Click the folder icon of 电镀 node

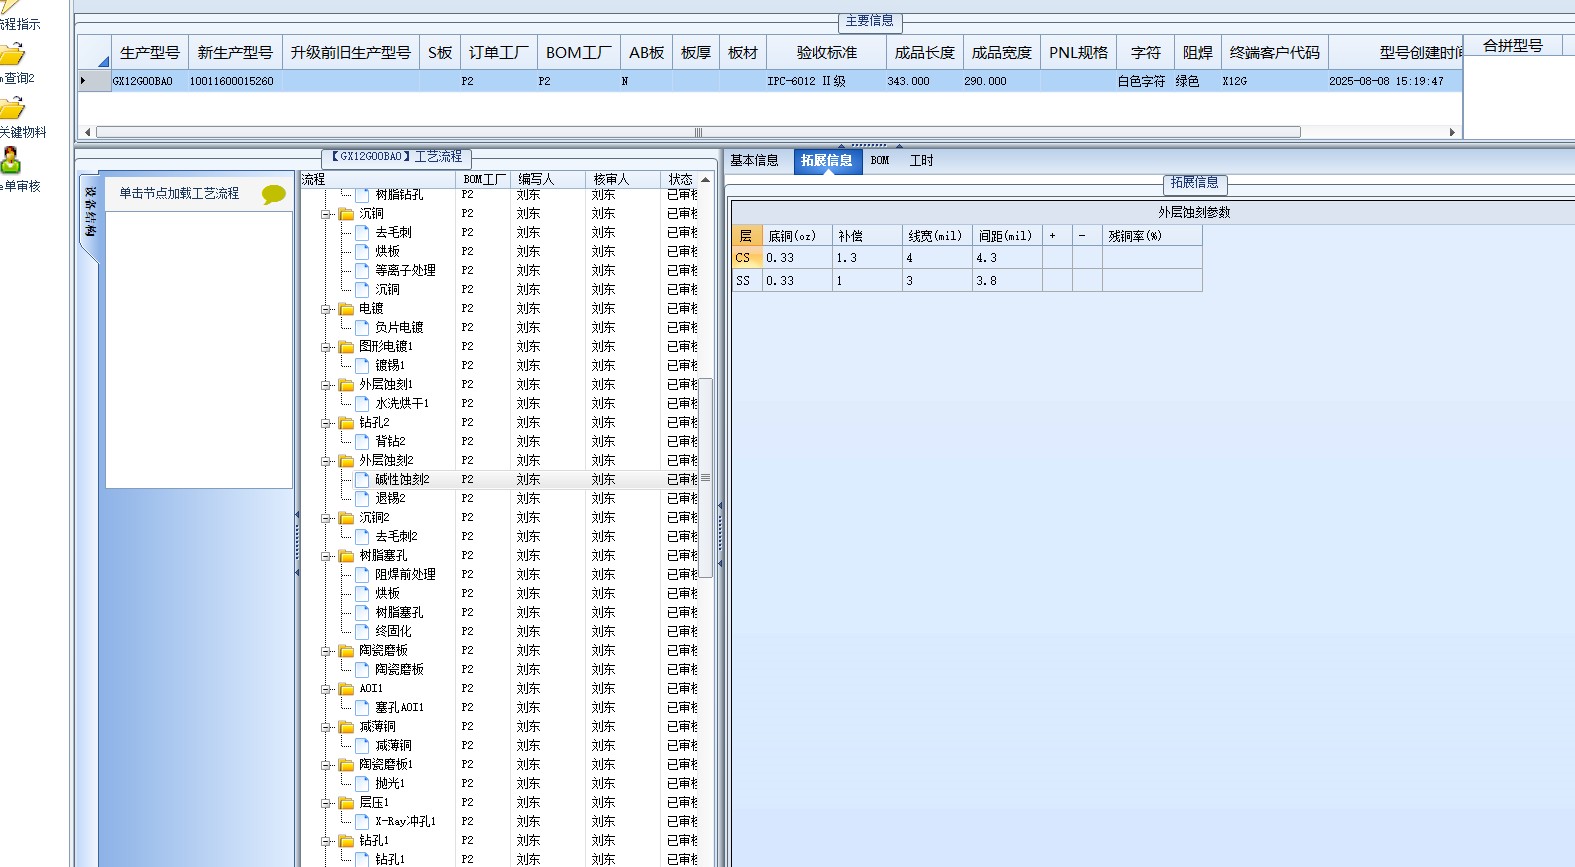346,309
